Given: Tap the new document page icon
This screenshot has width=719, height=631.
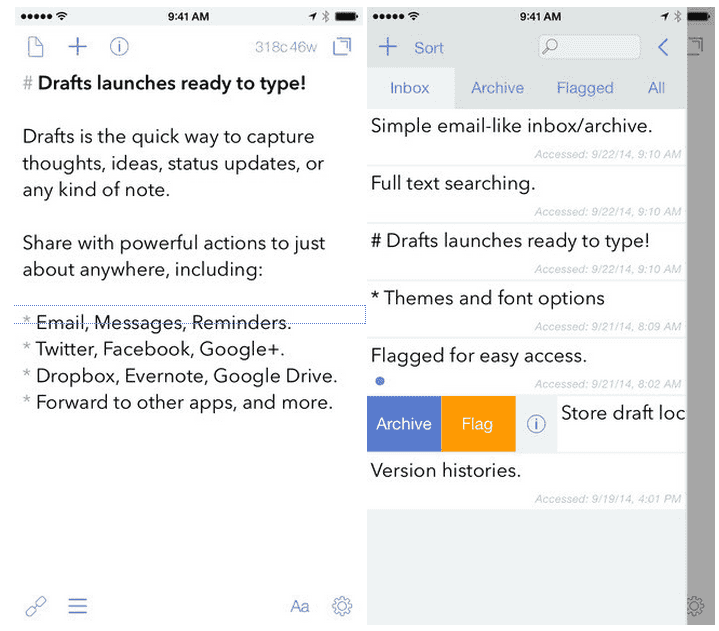Looking at the screenshot, I should [x=36, y=47].
